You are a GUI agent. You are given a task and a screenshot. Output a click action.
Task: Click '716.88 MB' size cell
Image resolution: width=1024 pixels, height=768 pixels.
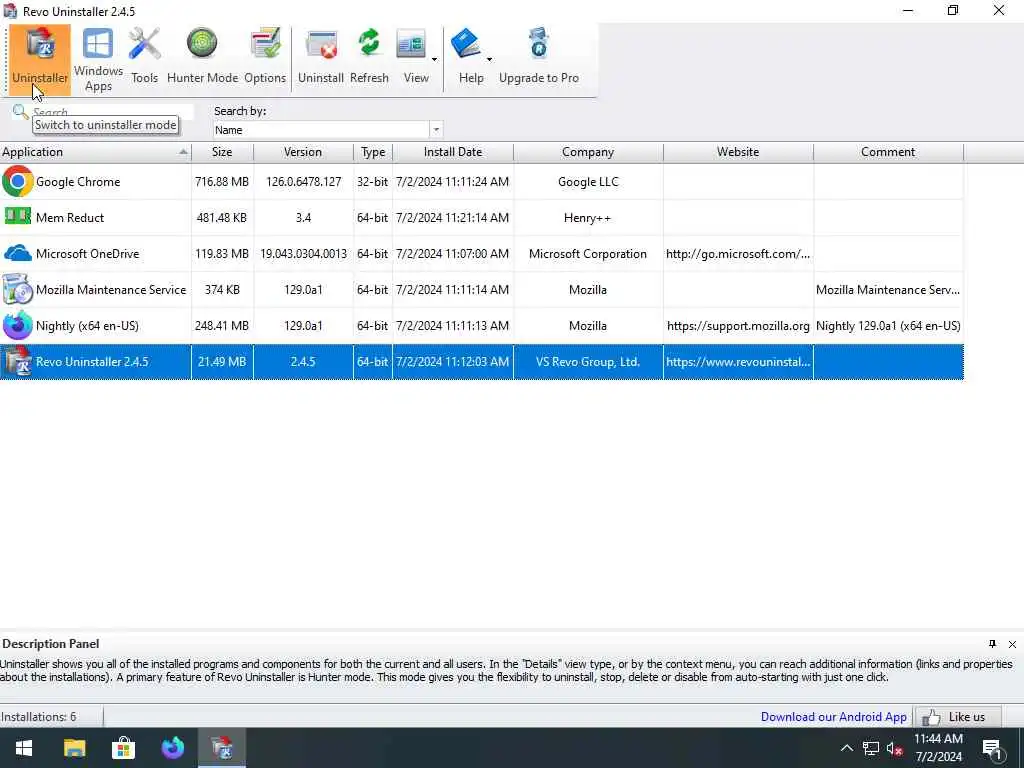click(x=222, y=182)
